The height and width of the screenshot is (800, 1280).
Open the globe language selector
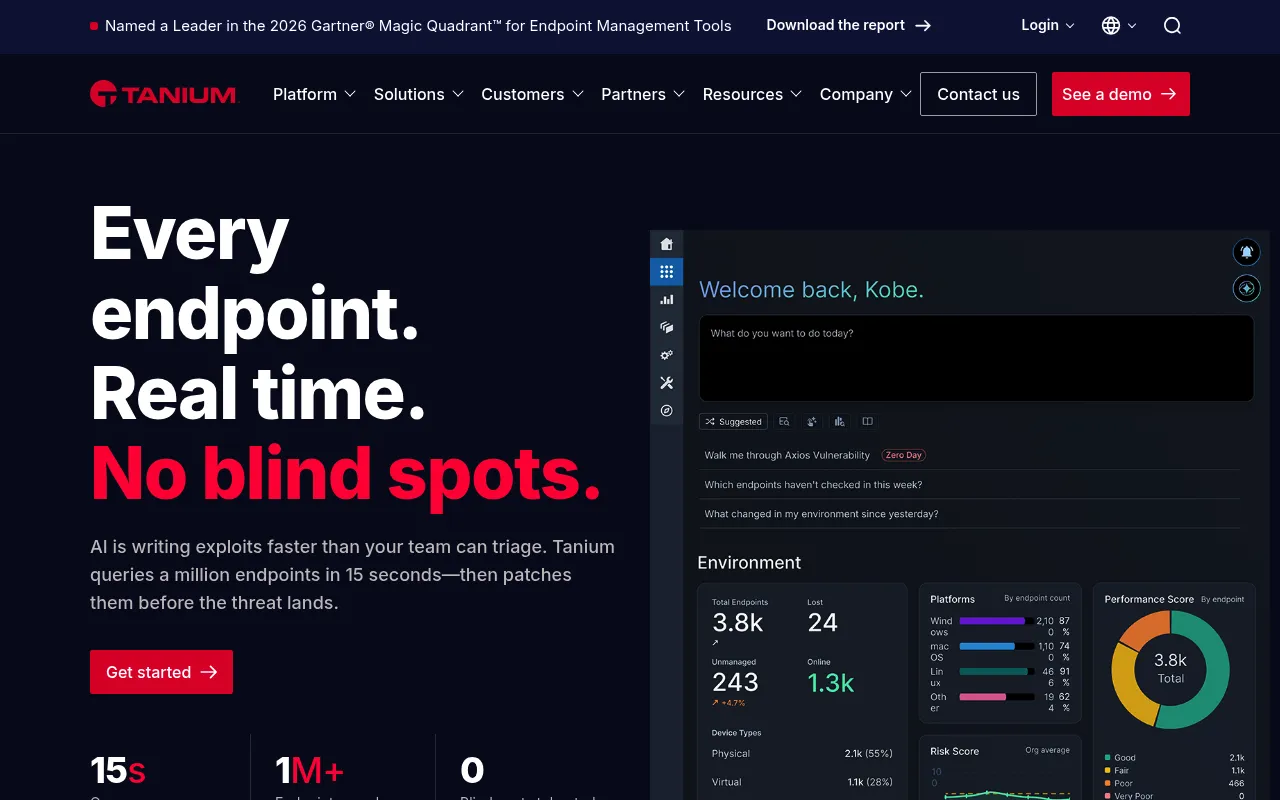coord(1111,26)
